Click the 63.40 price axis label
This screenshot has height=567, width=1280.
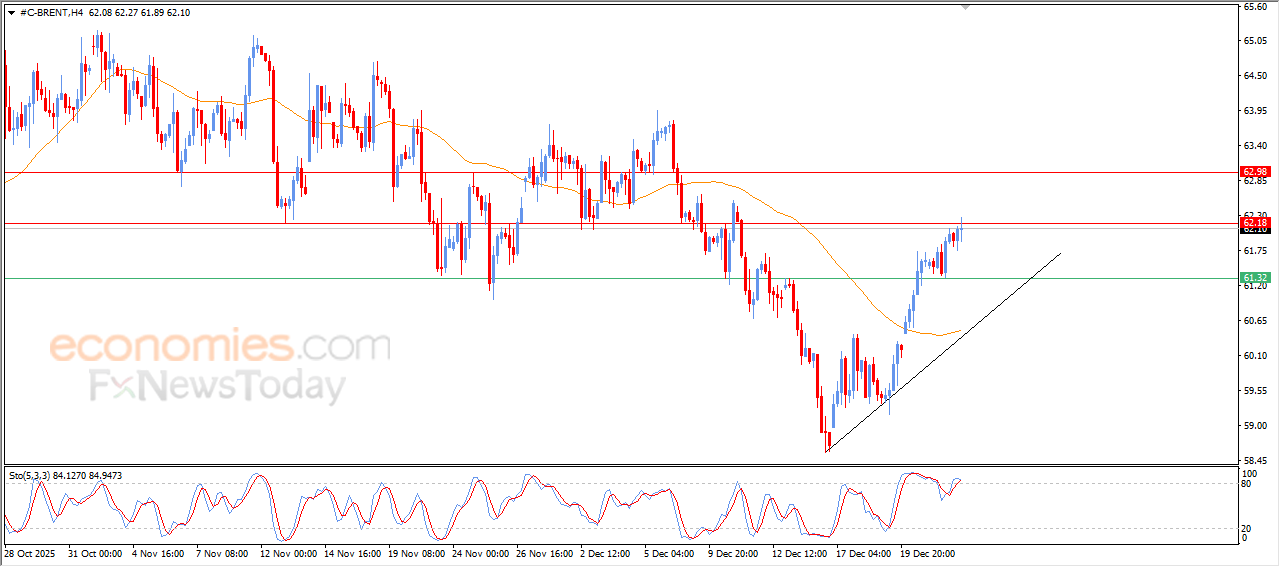(x=1255, y=146)
